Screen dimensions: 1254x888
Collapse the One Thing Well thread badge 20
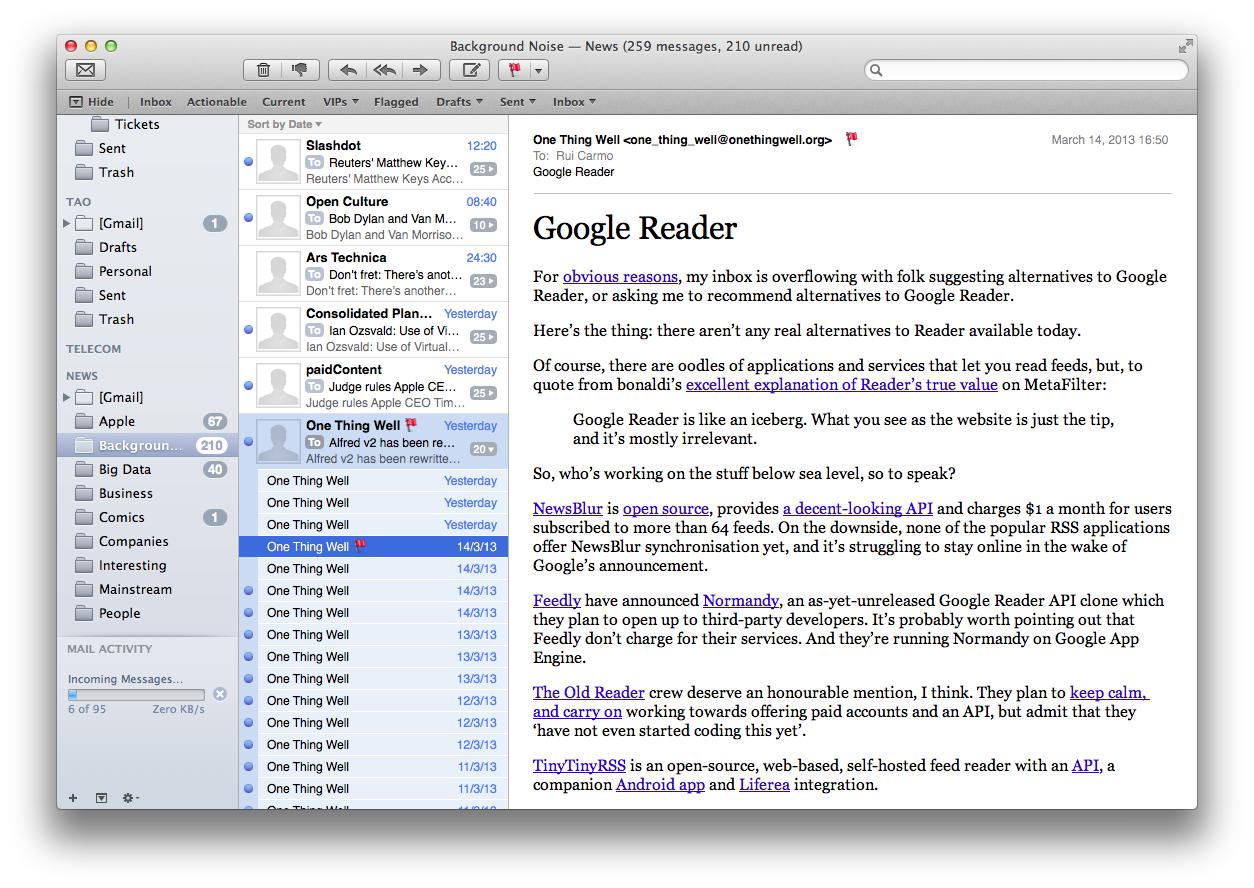[x=484, y=449]
